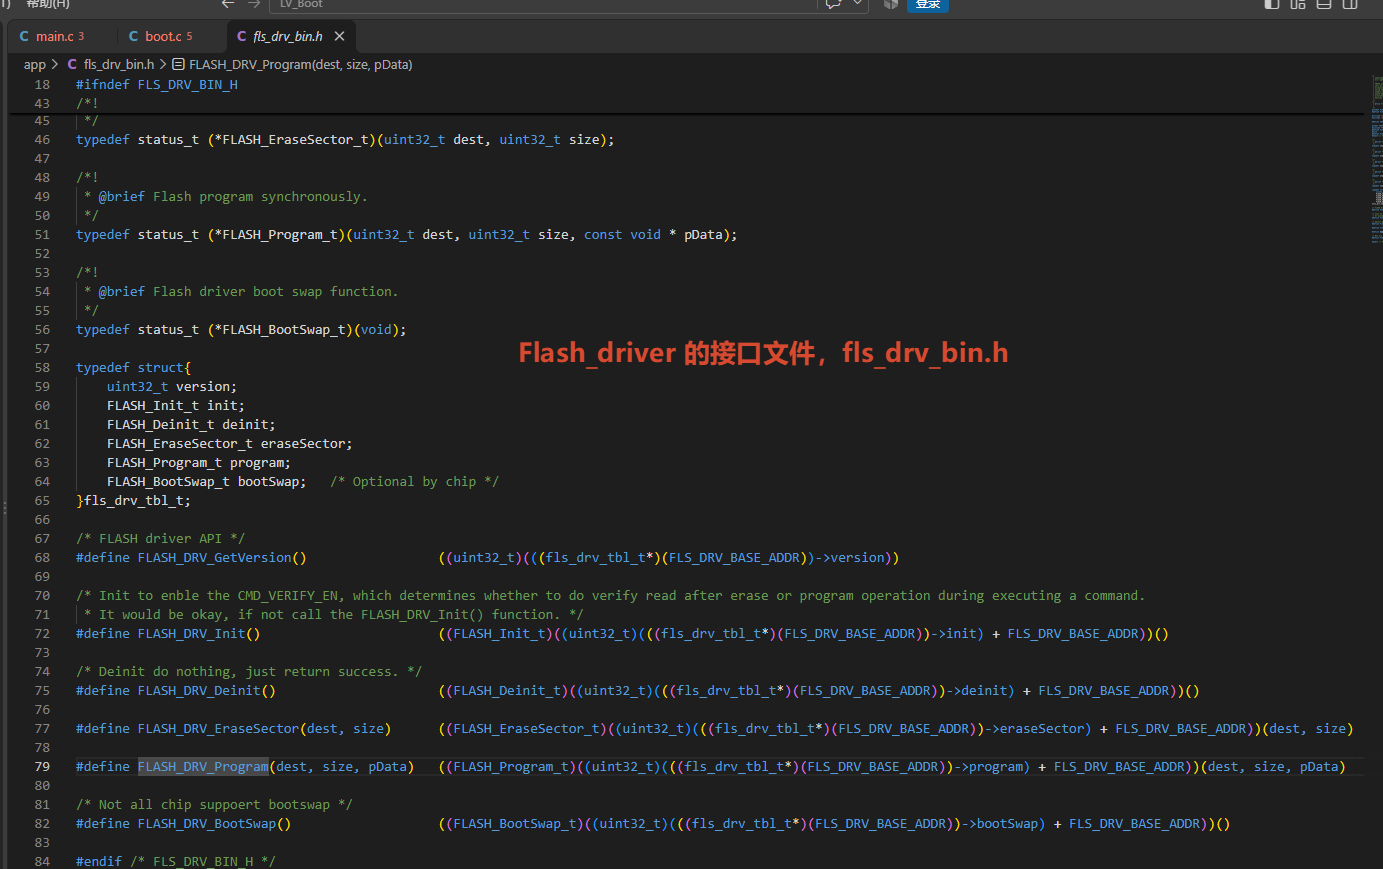Switch to the main.c tab
Image resolution: width=1383 pixels, height=869 pixels.
pos(60,36)
